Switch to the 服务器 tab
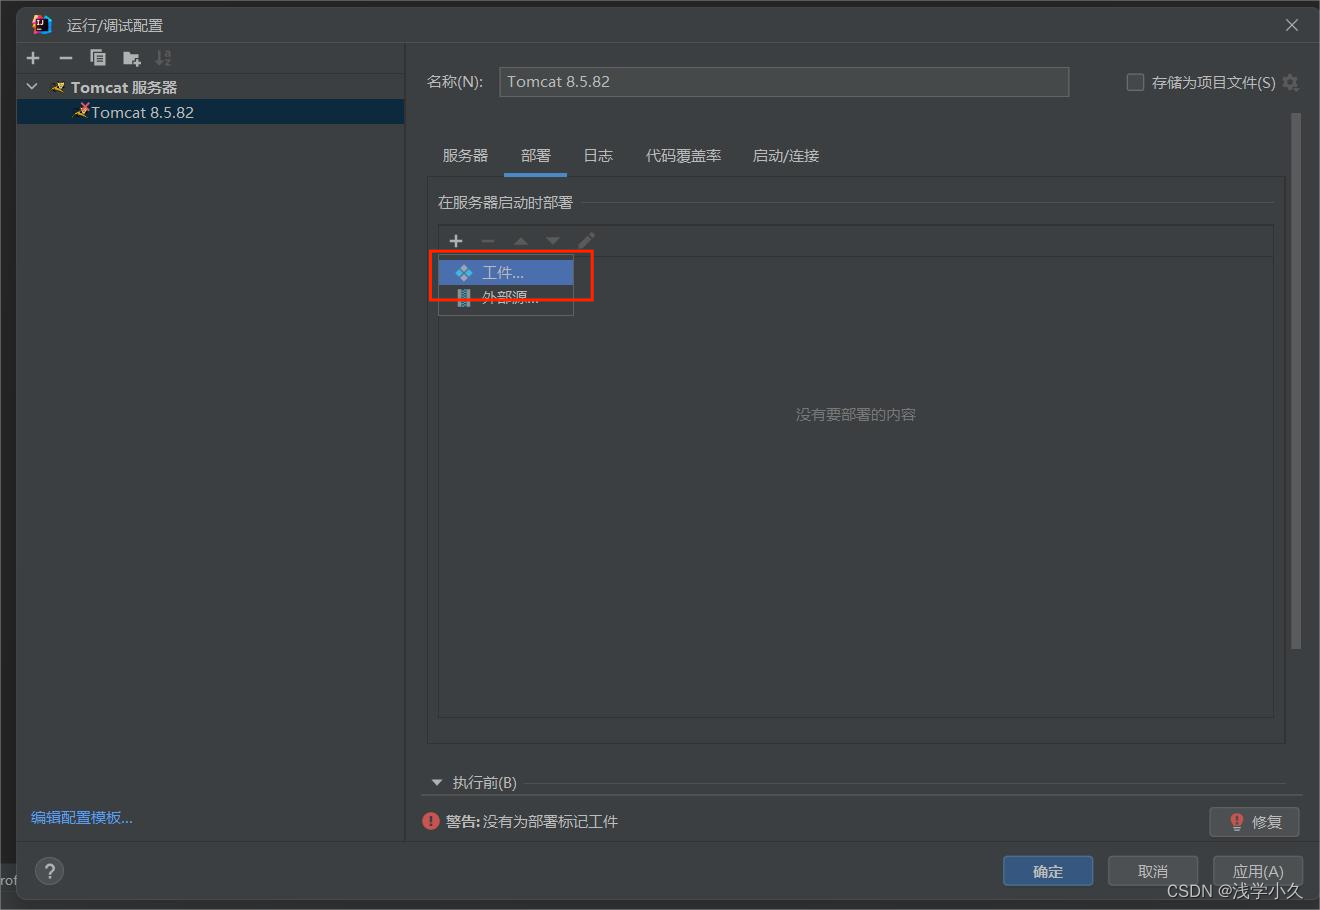Viewport: 1320px width, 910px height. pos(465,155)
